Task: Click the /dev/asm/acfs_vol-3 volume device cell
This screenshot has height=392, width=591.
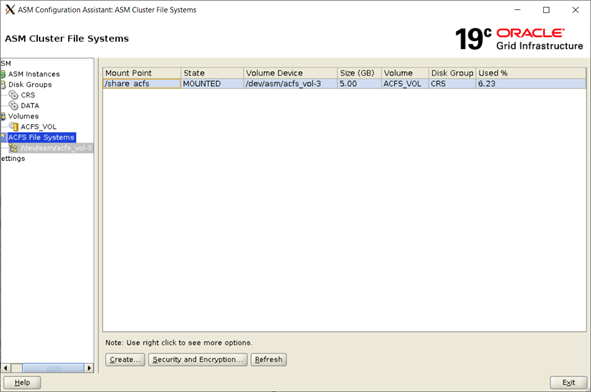Action: (x=291, y=84)
